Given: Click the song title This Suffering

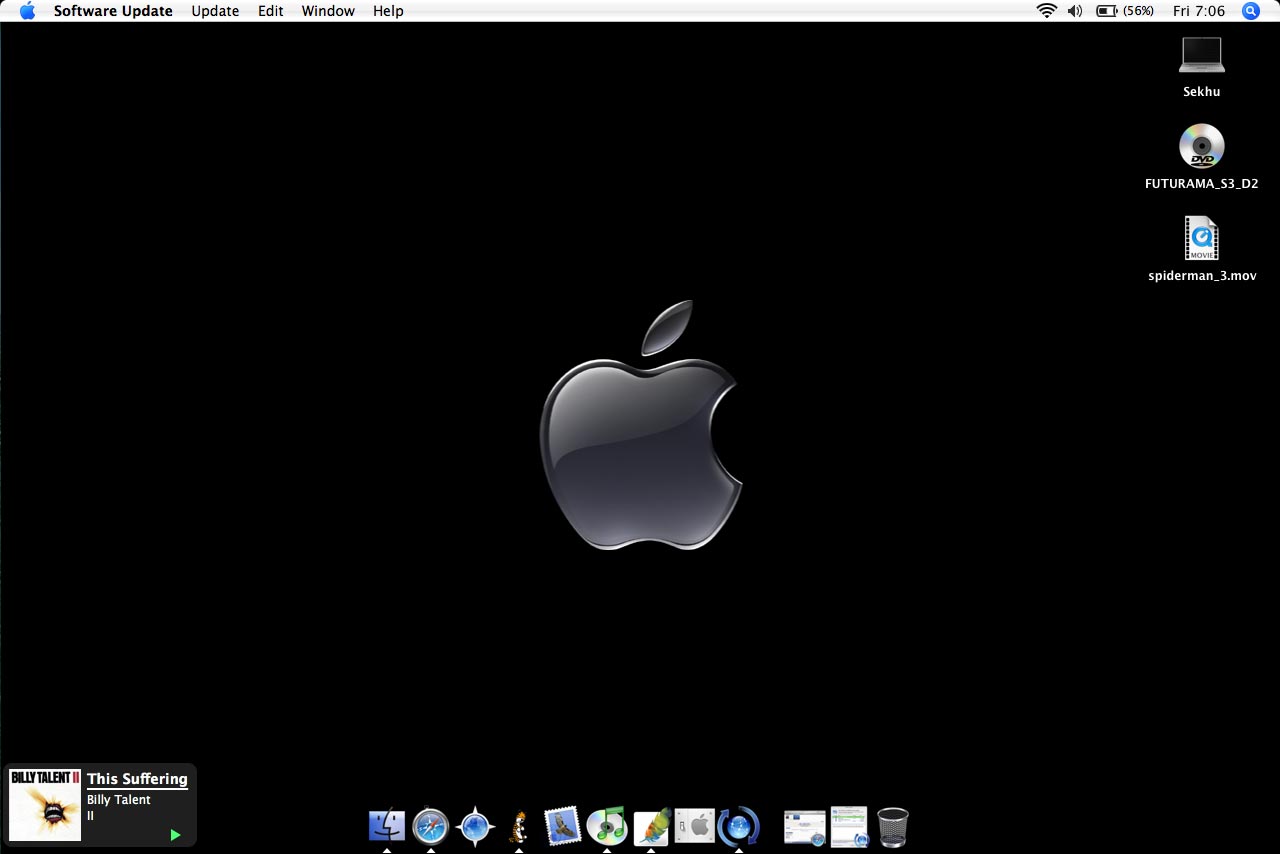Looking at the screenshot, I should [x=137, y=779].
